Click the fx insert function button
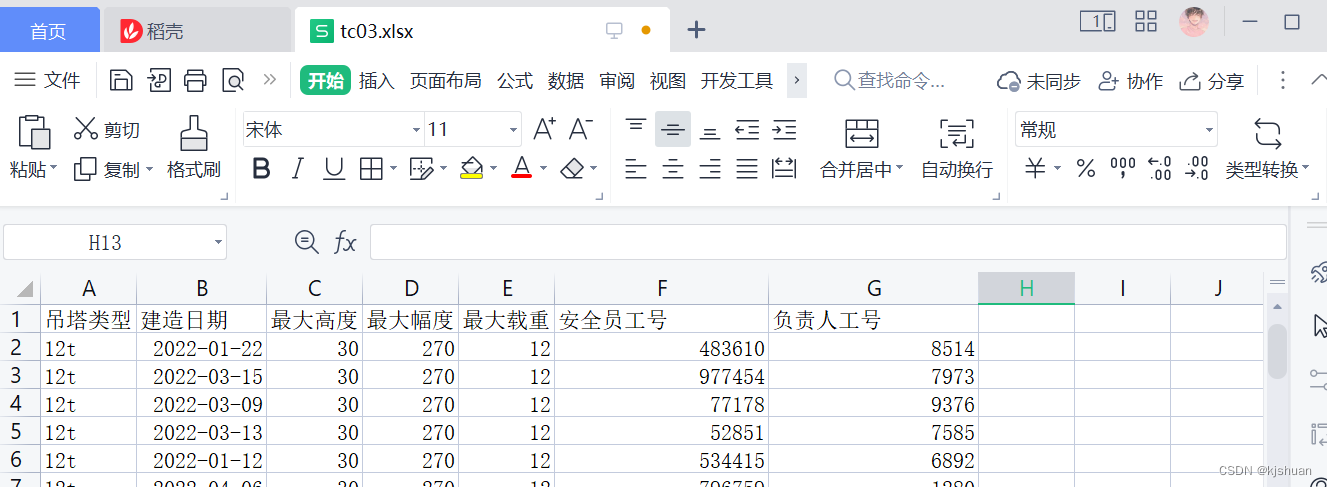This screenshot has width=1327, height=487. click(x=345, y=242)
